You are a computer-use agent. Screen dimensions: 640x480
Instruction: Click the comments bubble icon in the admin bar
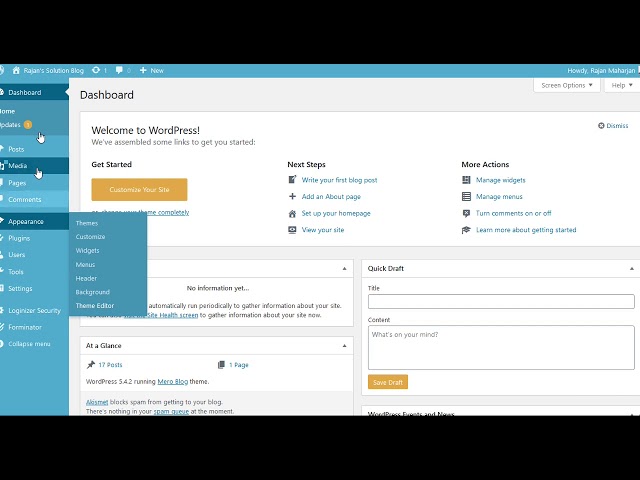tap(119, 70)
